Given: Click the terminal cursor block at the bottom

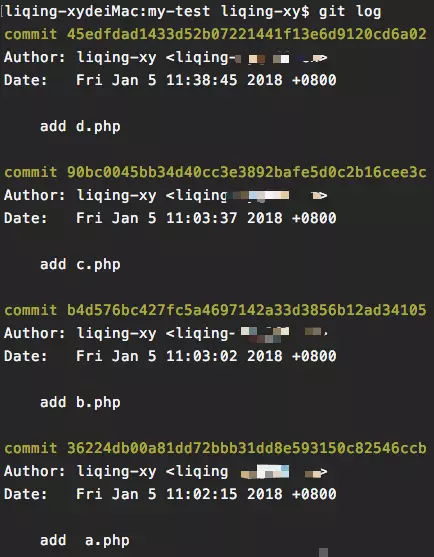Looking at the screenshot, I should 323,552.
